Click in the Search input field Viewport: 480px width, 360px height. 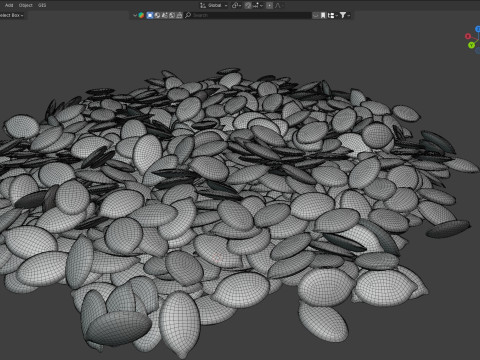(x=248, y=15)
